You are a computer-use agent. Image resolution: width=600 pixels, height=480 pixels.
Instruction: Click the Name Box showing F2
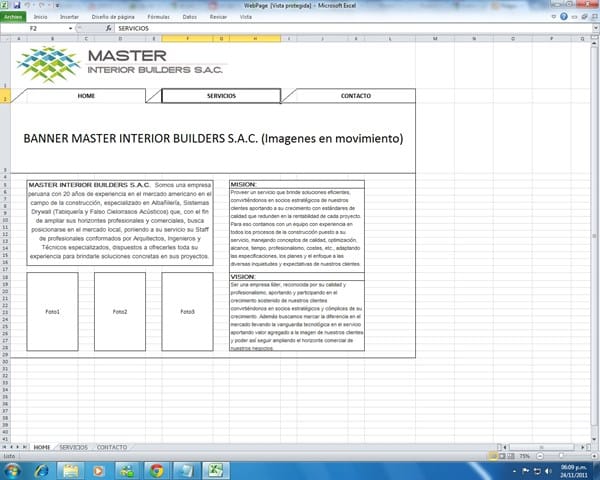click(34, 28)
